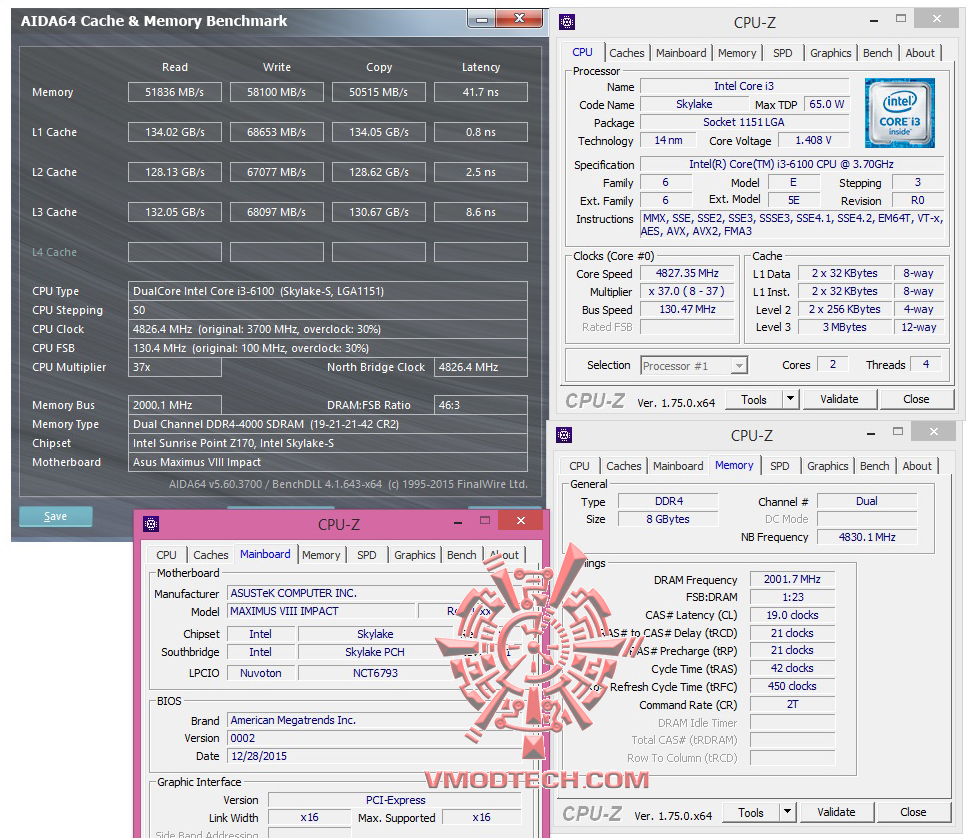The height and width of the screenshot is (838, 978).
Task: Minimize the AIDA64 benchmark window
Action: [x=482, y=20]
